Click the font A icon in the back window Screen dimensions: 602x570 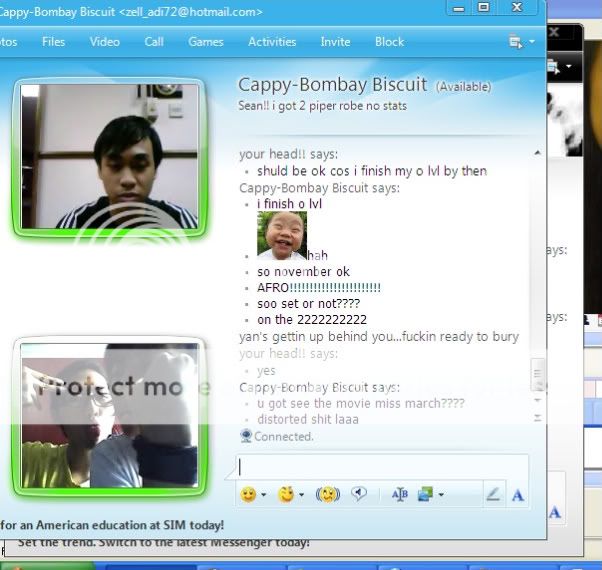554,513
